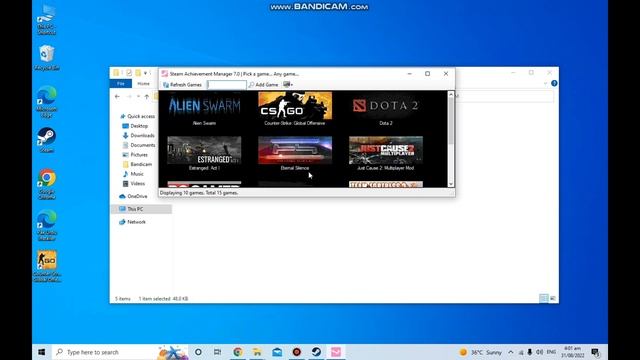This screenshot has width=640, height=360.
Task: Open the Quick Access Toolbar dropdown in Explorer
Action: [x=146, y=73]
